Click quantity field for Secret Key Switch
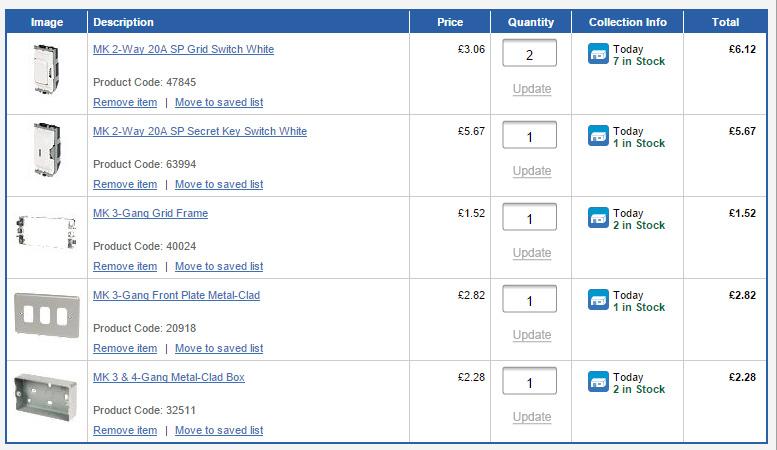Image resolution: width=777 pixels, height=450 pixels. click(x=530, y=136)
